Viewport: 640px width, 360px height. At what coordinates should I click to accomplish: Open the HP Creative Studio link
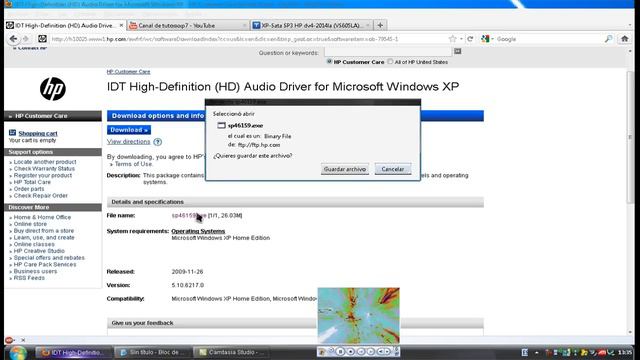(x=39, y=251)
